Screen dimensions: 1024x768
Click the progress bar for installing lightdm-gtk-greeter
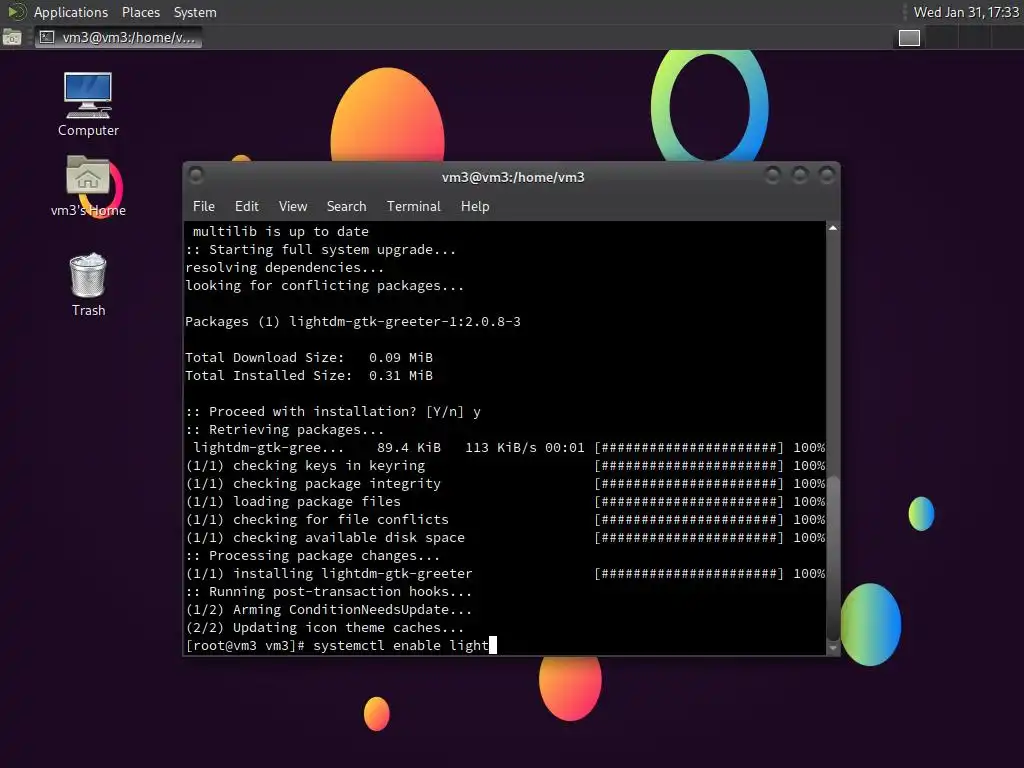pyautogui.click(x=688, y=573)
